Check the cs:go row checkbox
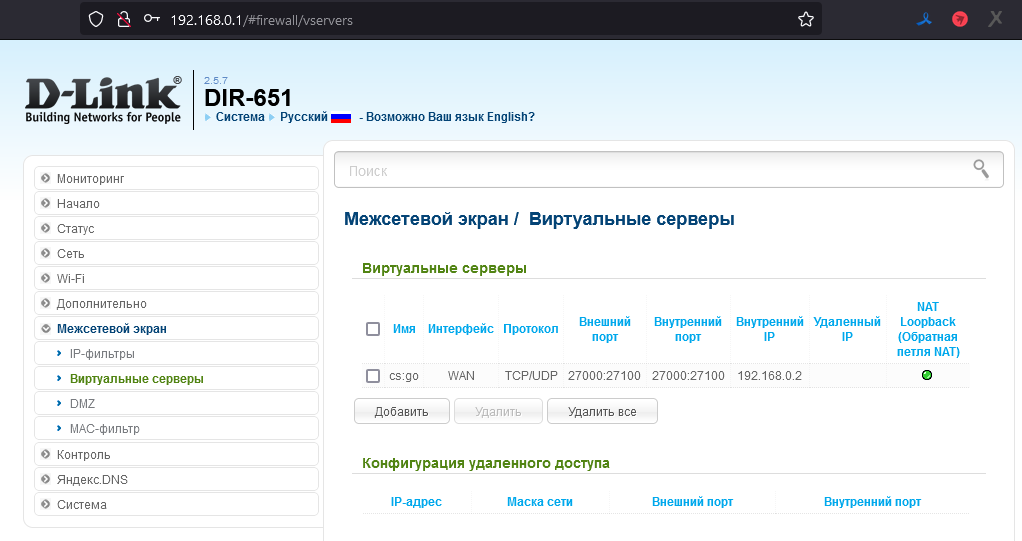The image size is (1022, 541). click(373, 375)
